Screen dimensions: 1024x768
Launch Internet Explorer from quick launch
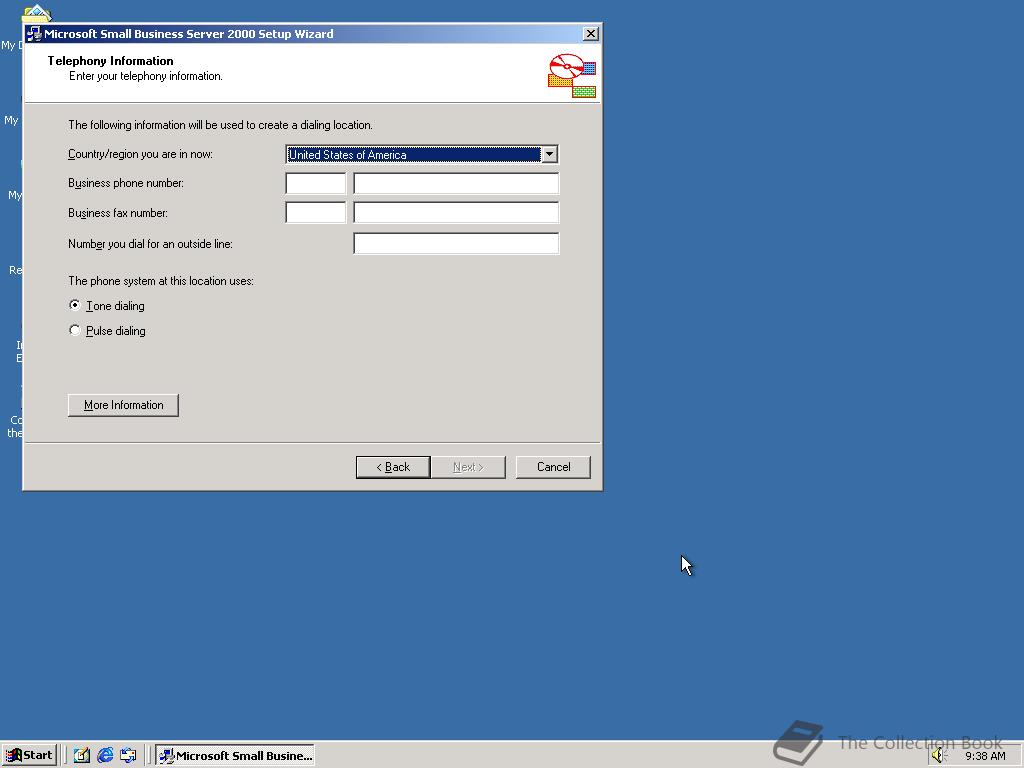[105, 756]
